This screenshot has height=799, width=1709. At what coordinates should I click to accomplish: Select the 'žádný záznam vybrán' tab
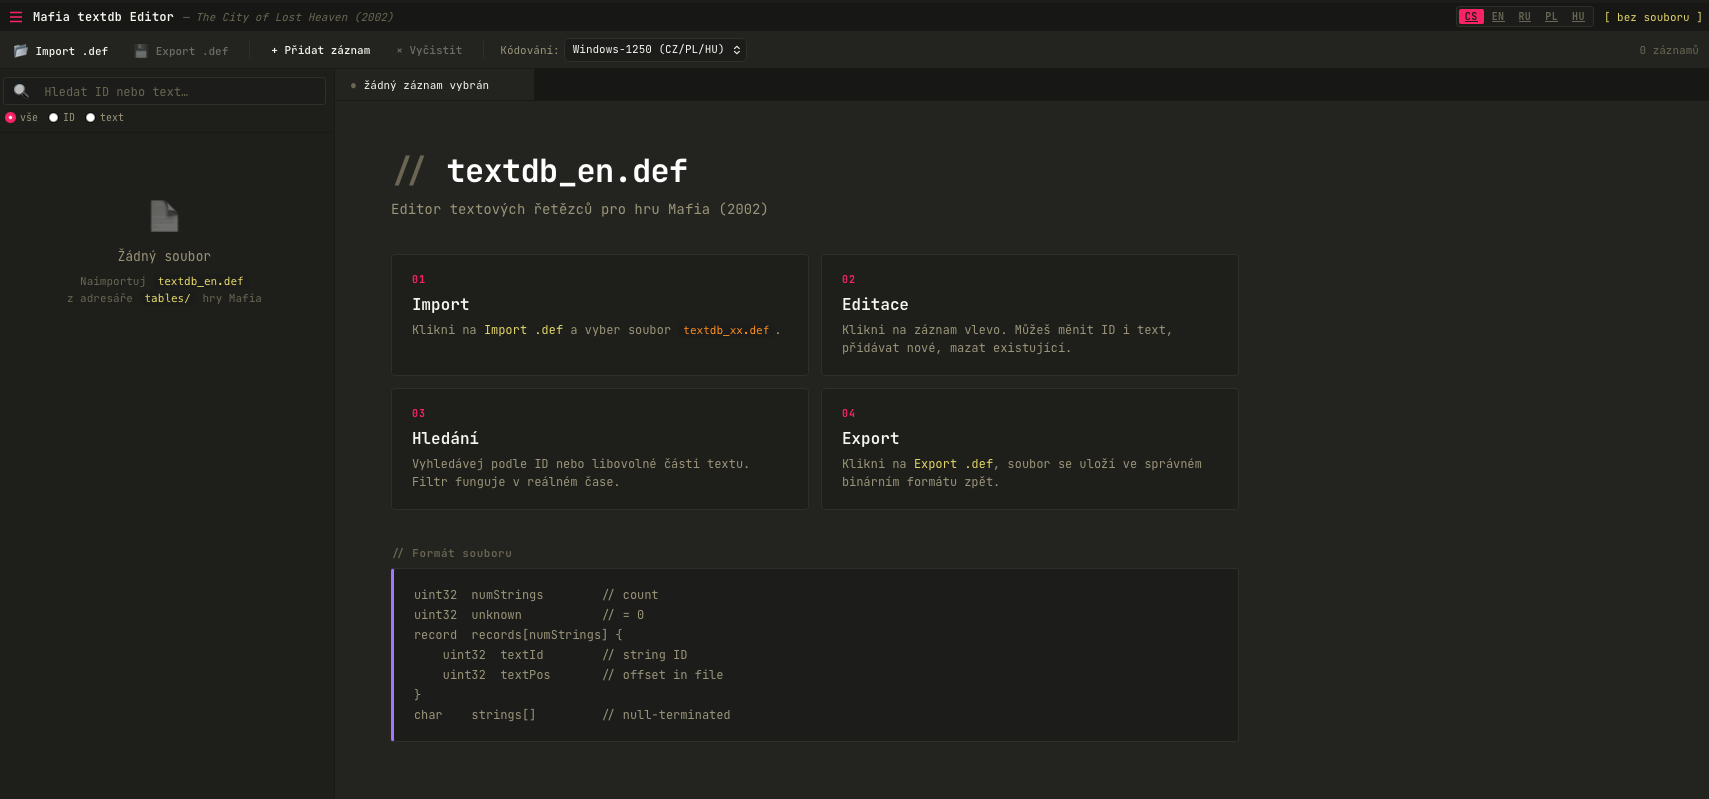point(435,85)
